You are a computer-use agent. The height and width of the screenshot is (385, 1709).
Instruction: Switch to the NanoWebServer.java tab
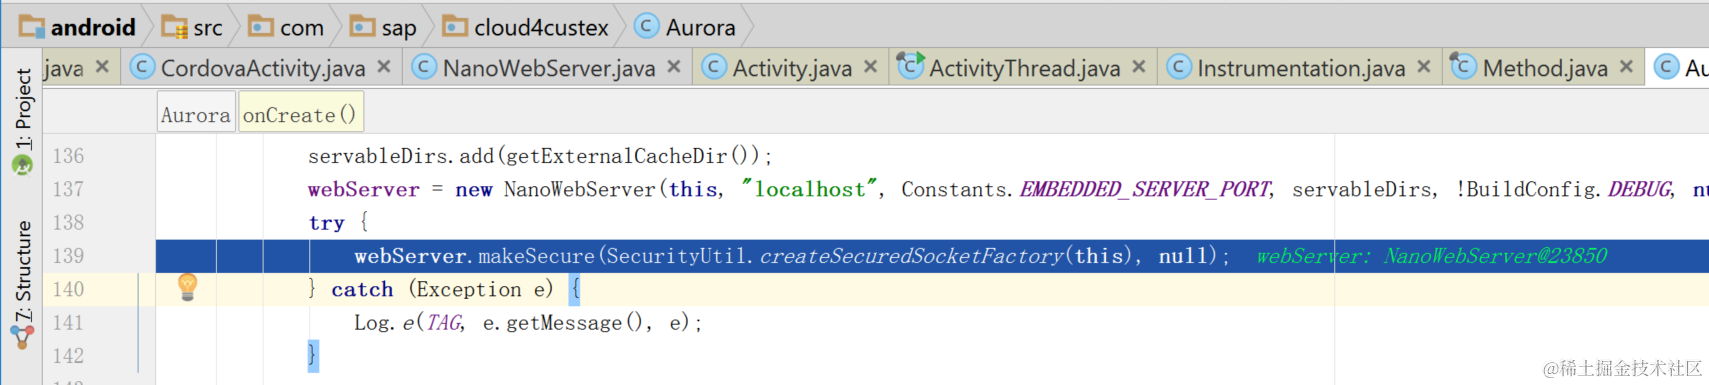pyautogui.click(x=548, y=68)
